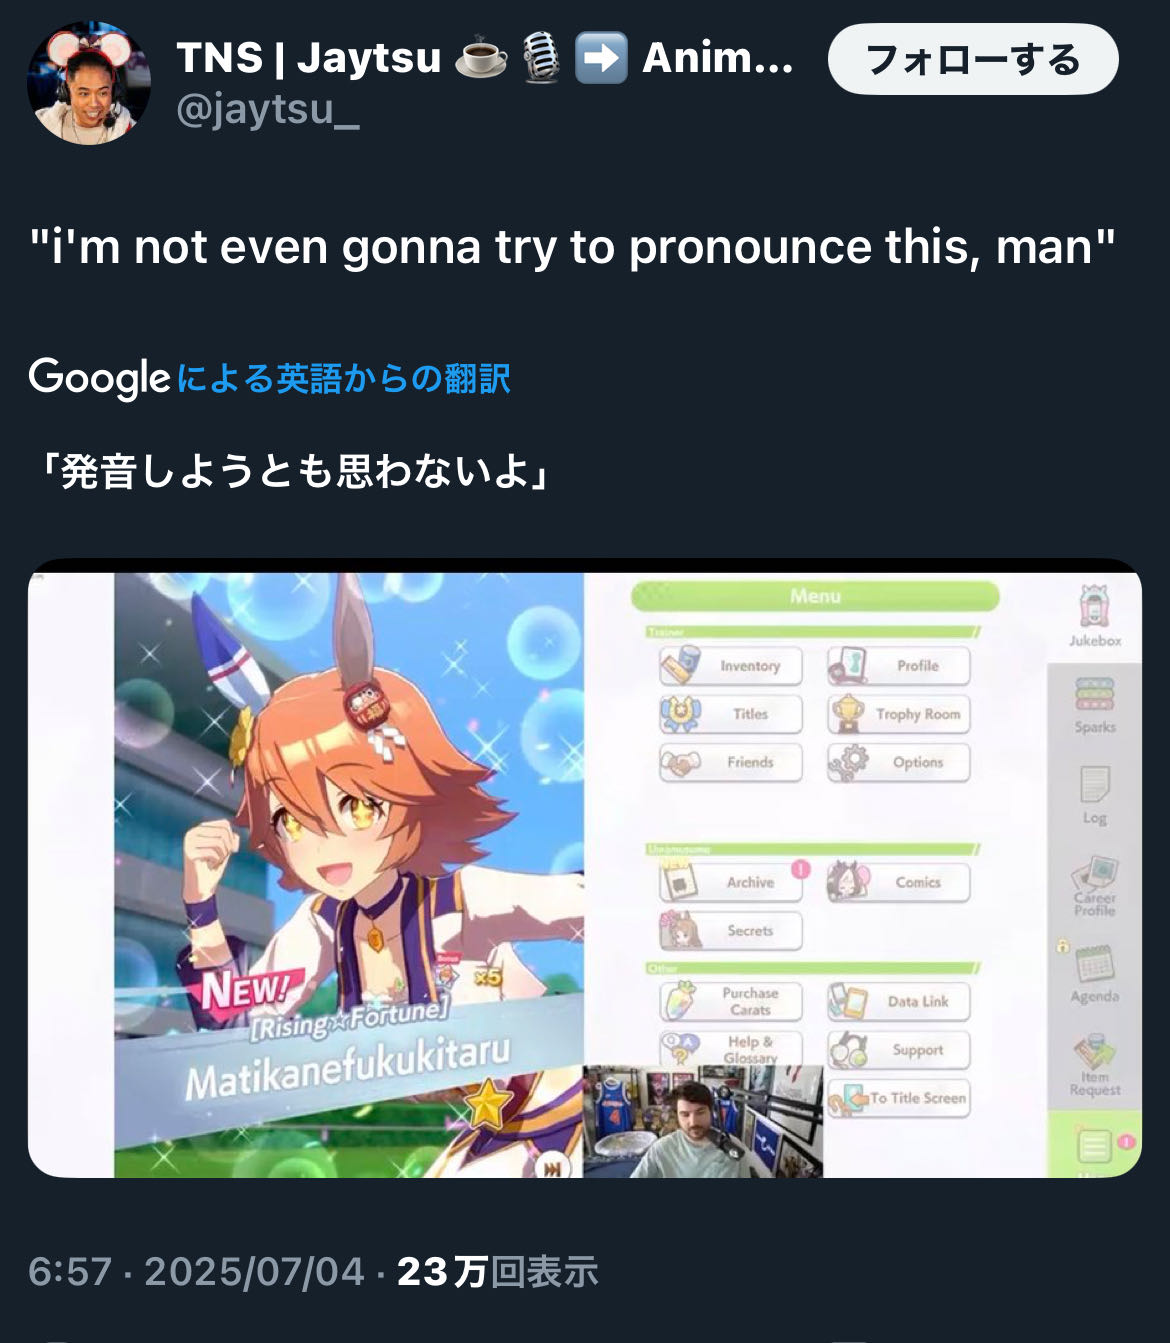
Task: Open the @jaytsu_ handle link
Action: tap(268, 110)
